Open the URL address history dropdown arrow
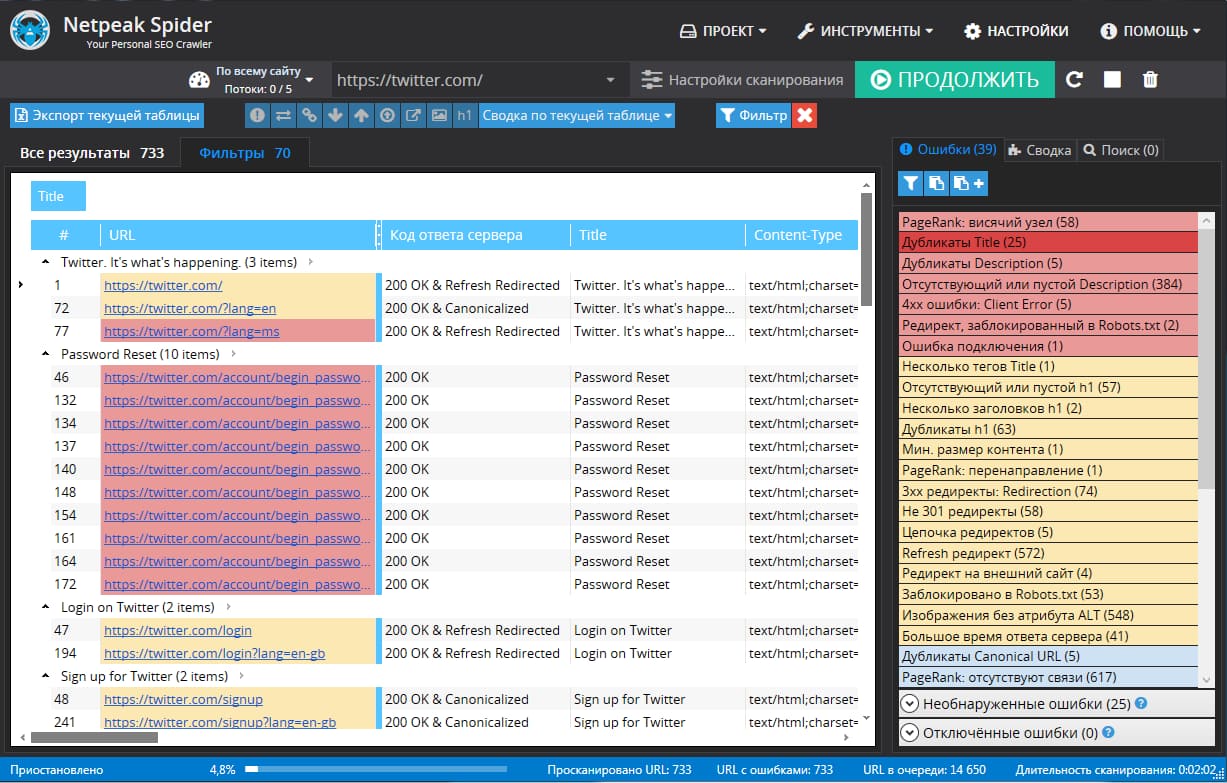The height and width of the screenshot is (783, 1227). click(x=611, y=80)
